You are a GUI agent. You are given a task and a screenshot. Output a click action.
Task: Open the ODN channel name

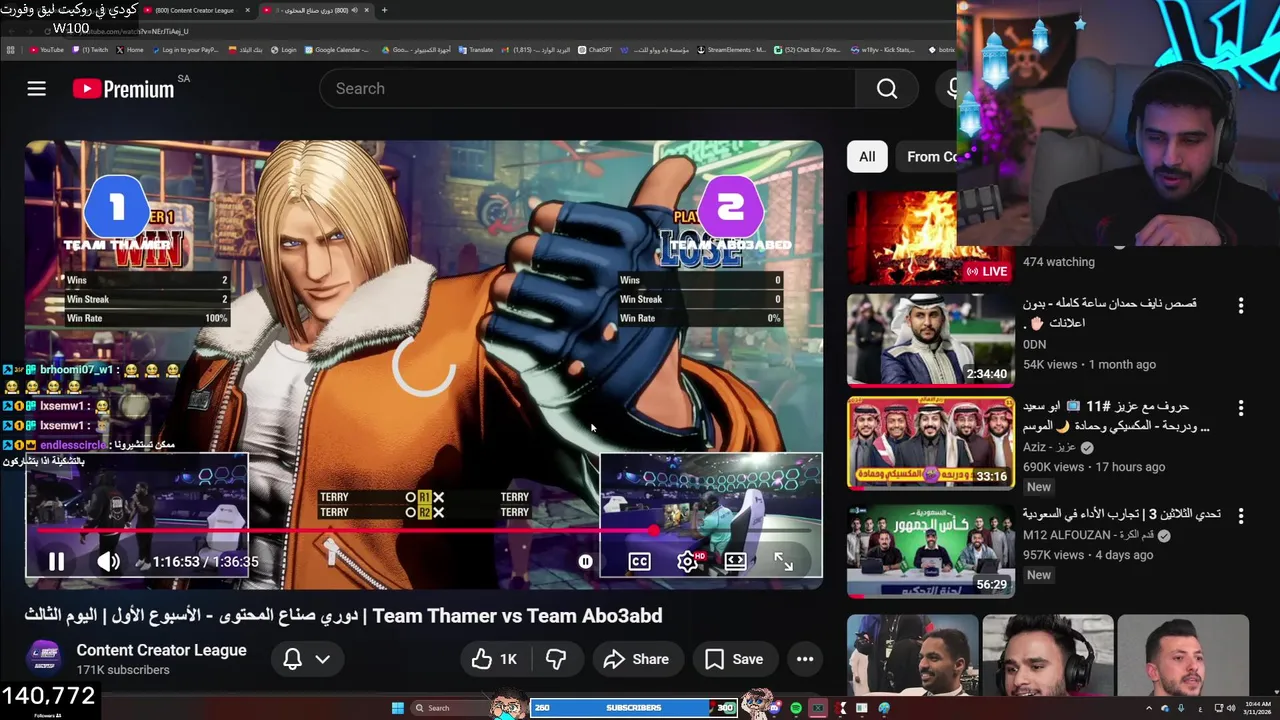[x=1034, y=344]
